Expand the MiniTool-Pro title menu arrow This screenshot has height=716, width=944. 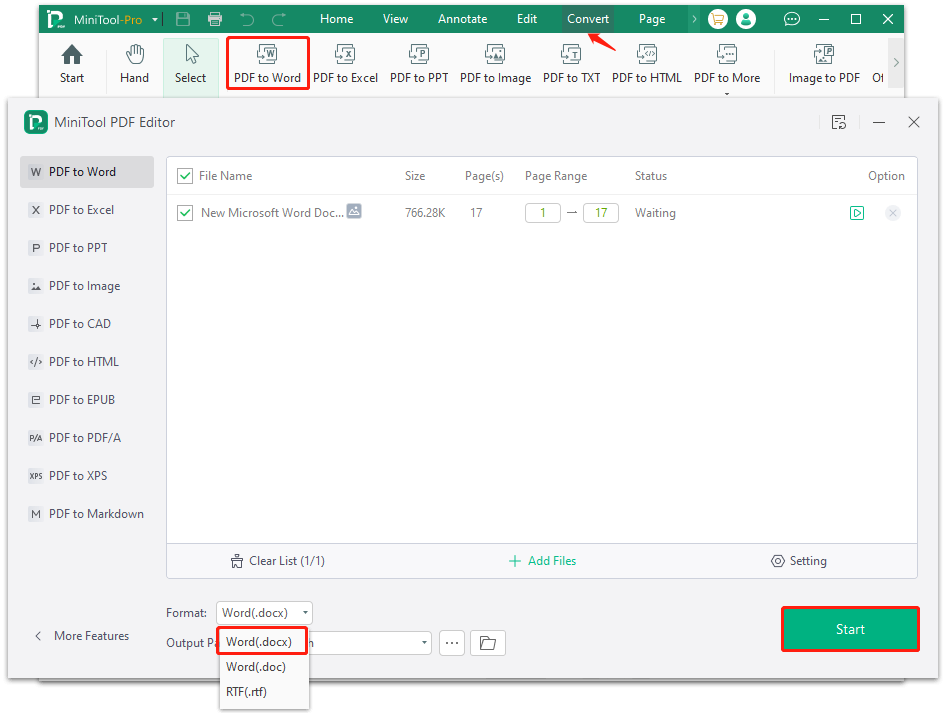pyautogui.click(x=155, y=19)
